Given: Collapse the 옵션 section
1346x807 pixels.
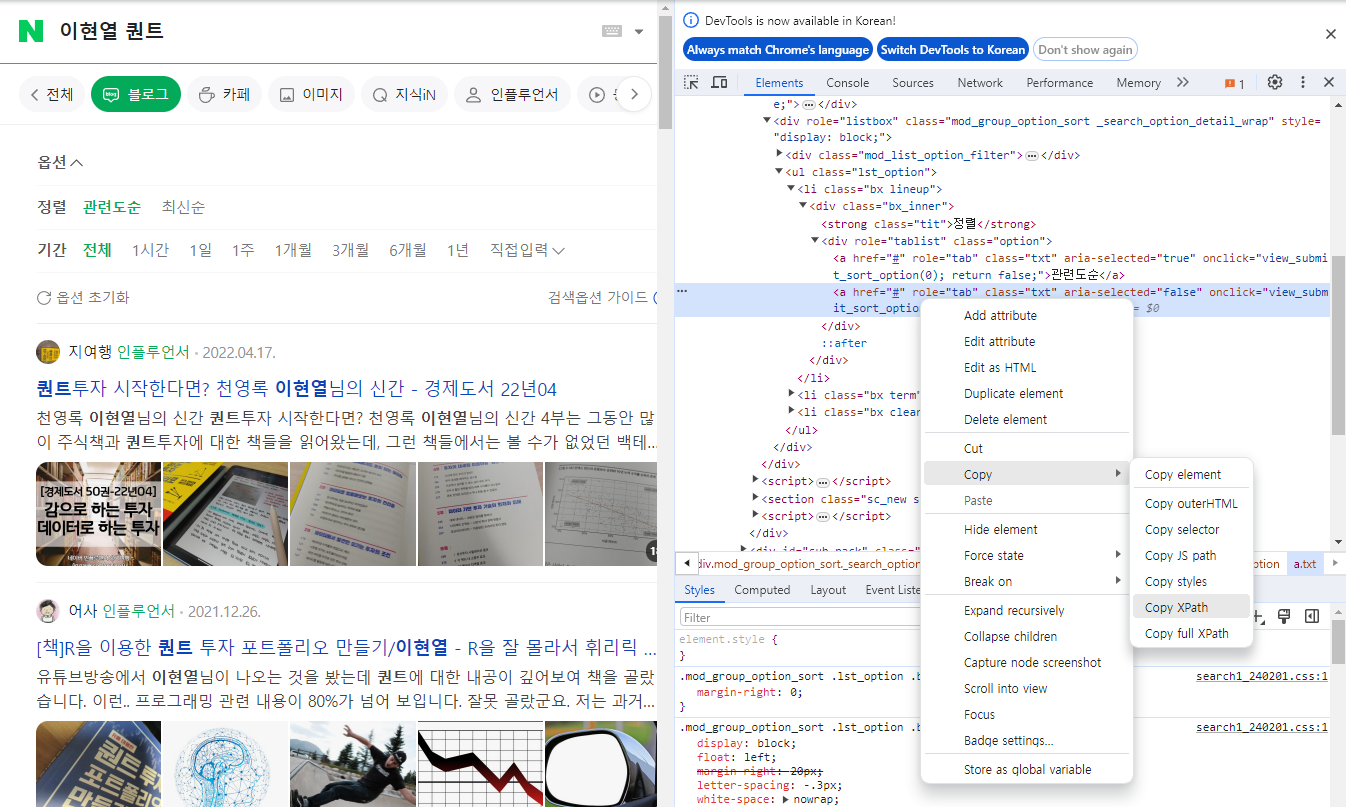Looking at the screenshot, I should point(60,162).
